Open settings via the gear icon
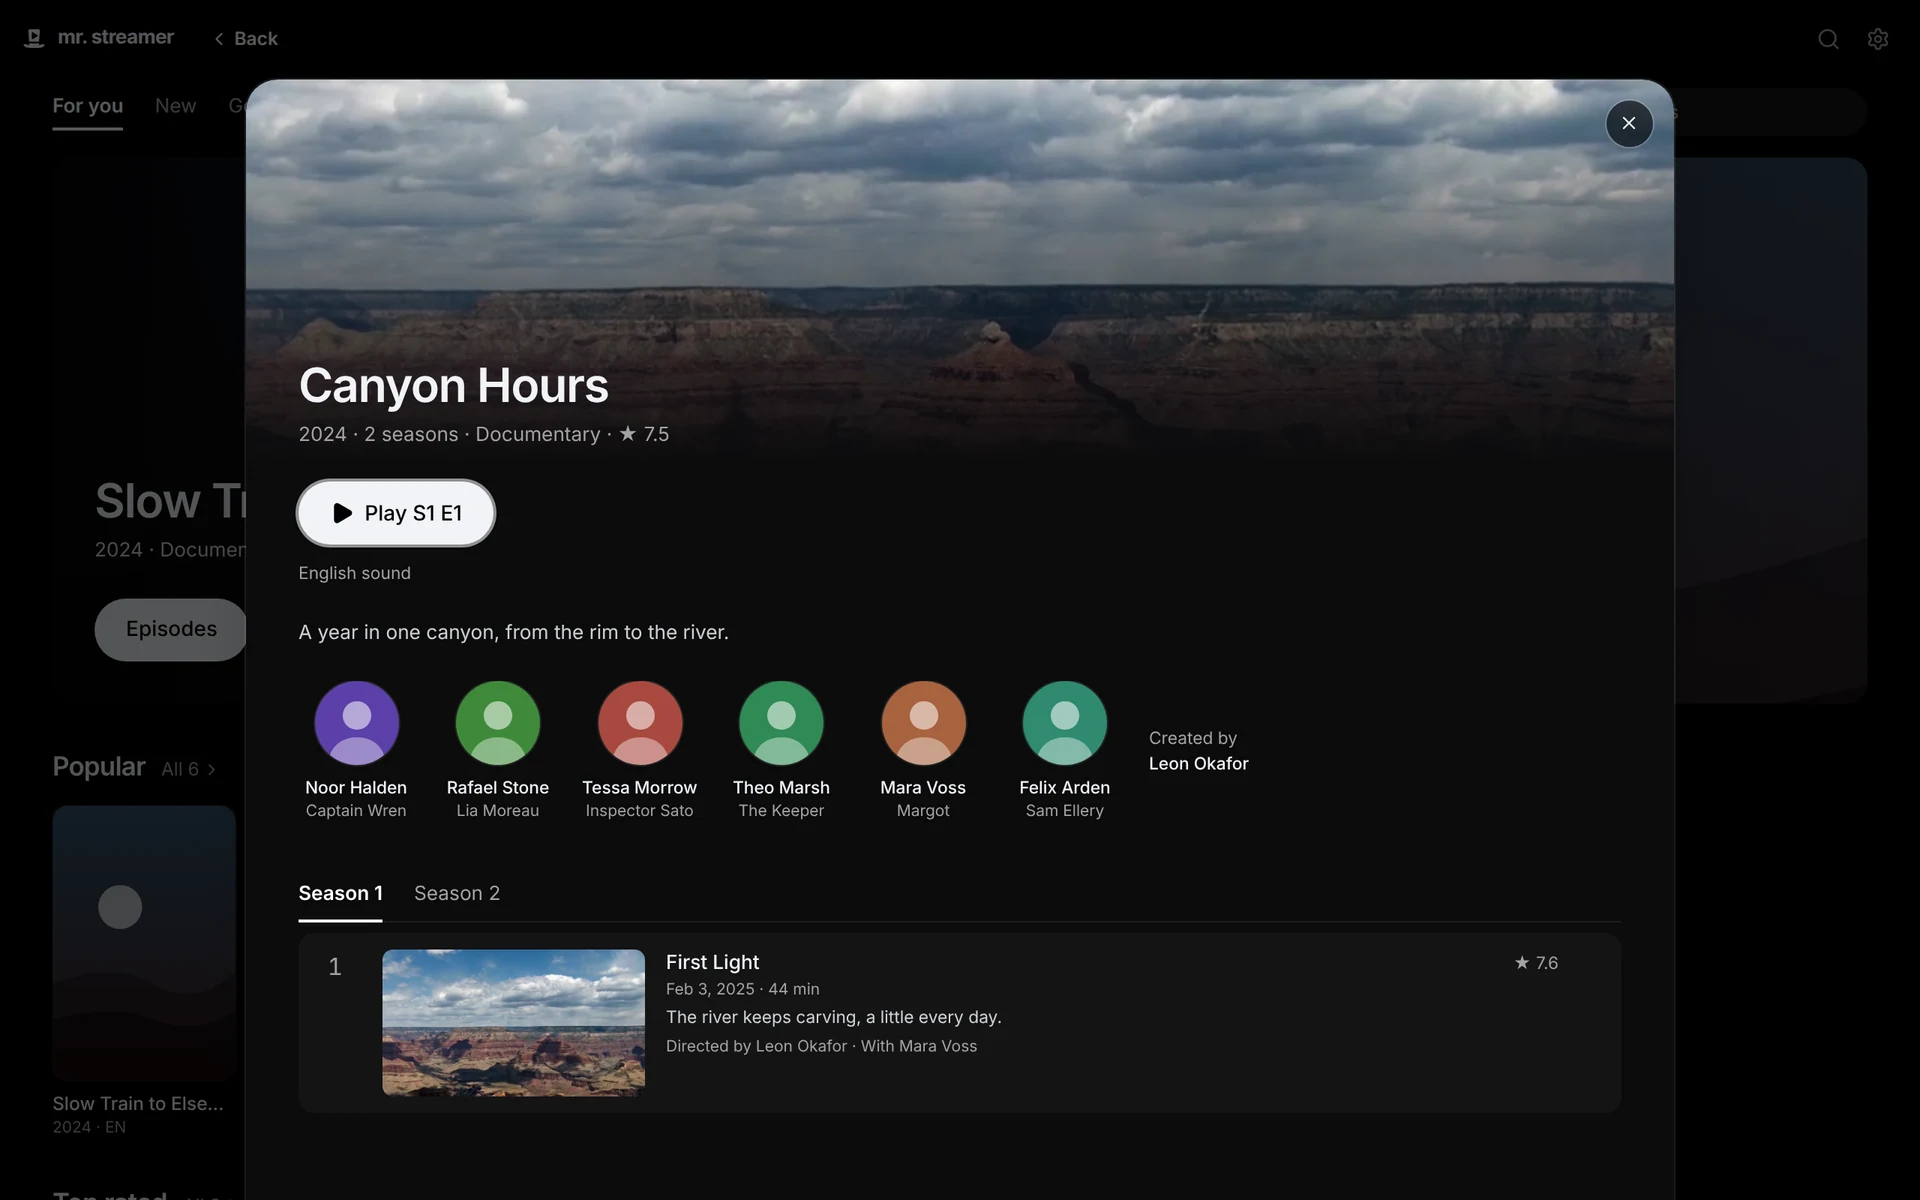Image resolution: width=1920 pixels, height=1200 pixels. 1878,39
